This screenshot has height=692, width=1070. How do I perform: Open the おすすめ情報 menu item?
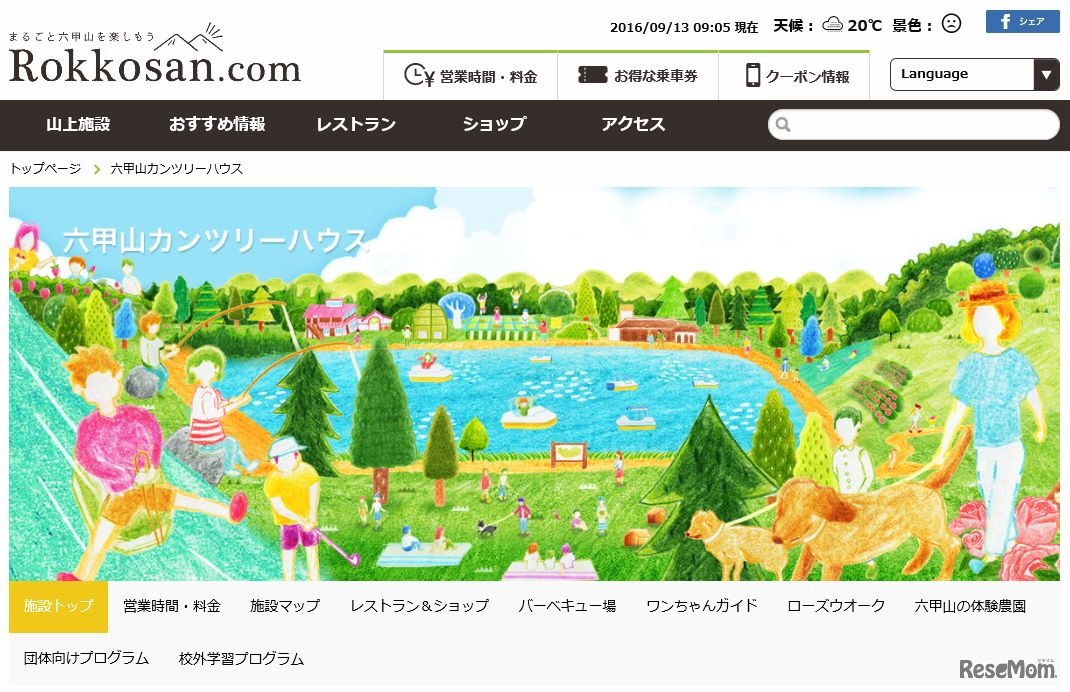pyautogui.click(x=217, y=124)
